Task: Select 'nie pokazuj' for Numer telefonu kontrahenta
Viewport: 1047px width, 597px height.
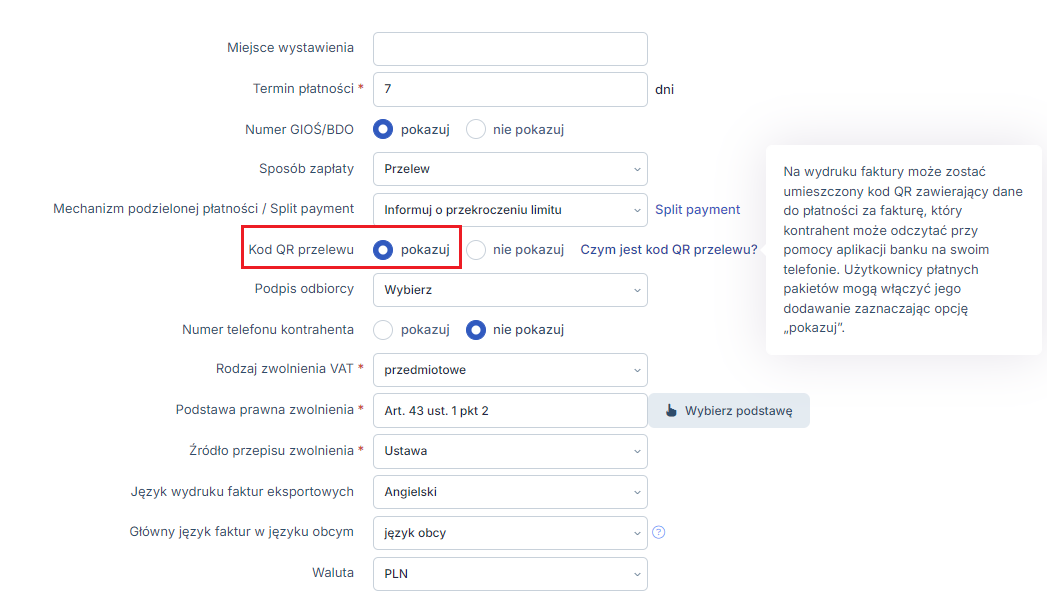Action: point(475,330)
